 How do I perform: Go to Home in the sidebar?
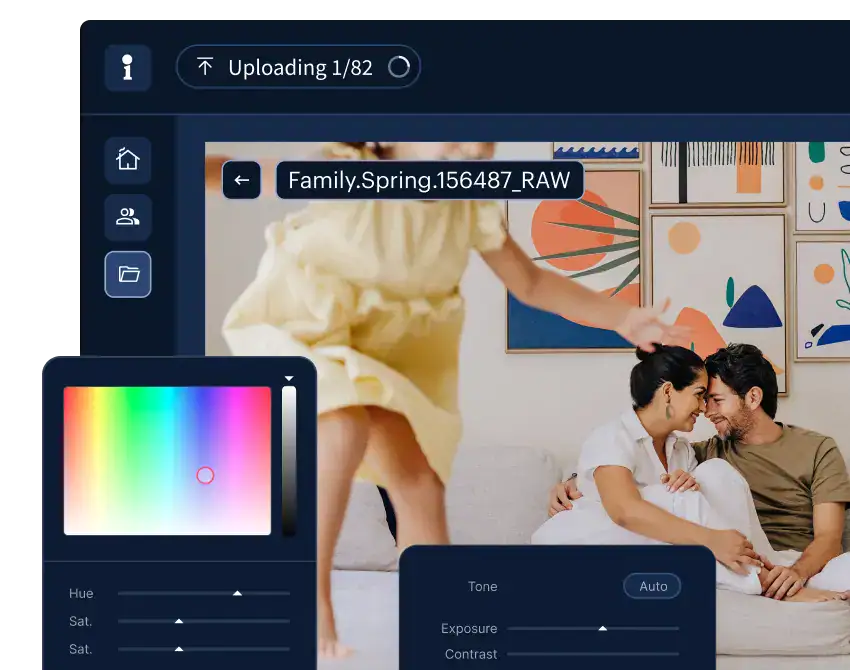127,160
